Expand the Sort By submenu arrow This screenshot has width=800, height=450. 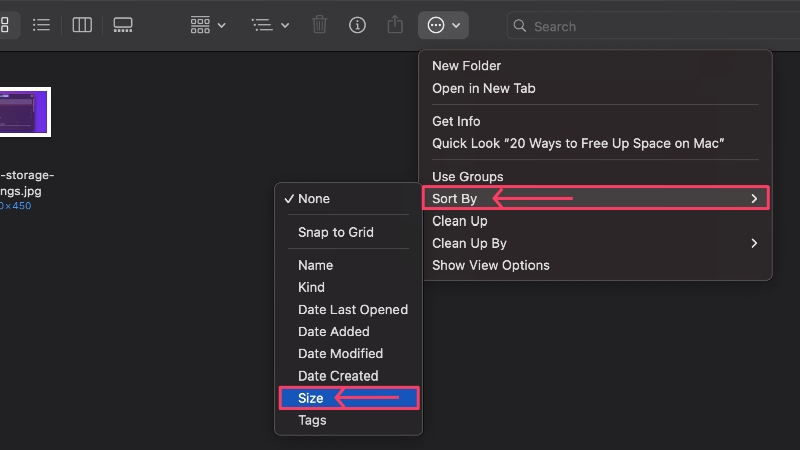[x=754, y=198]
